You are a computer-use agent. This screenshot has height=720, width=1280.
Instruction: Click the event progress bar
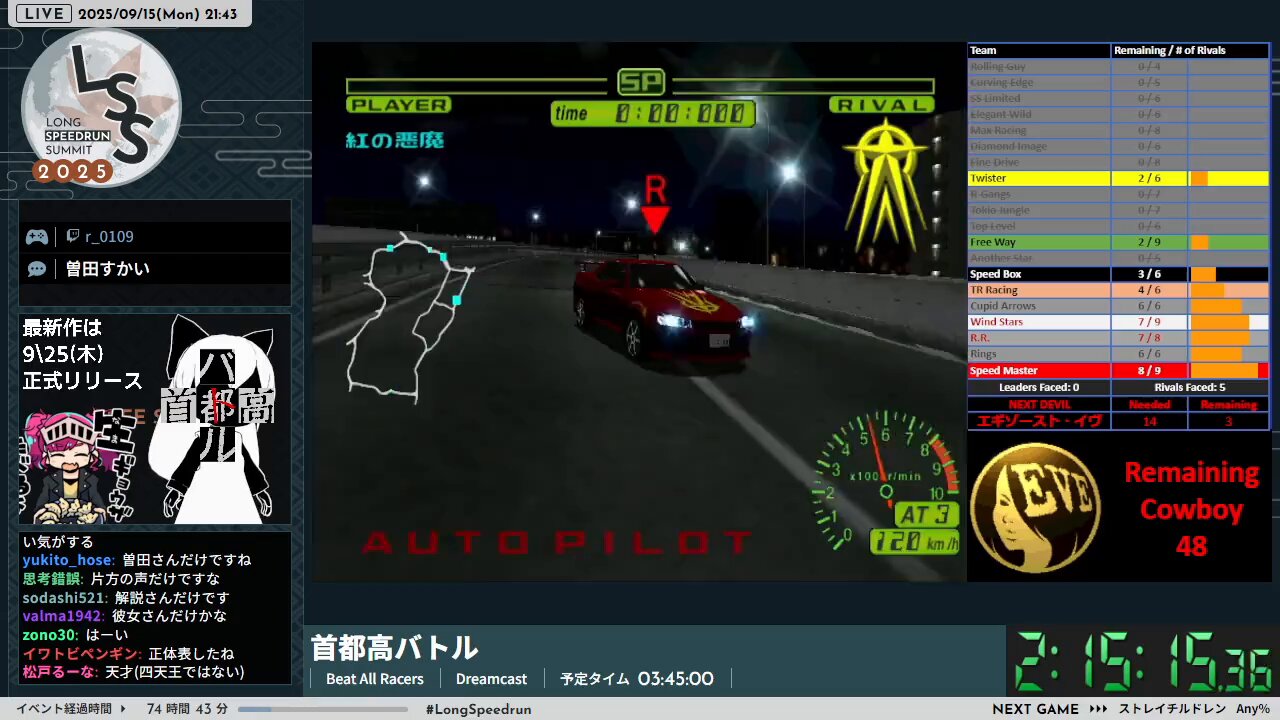tap(323, 709)
